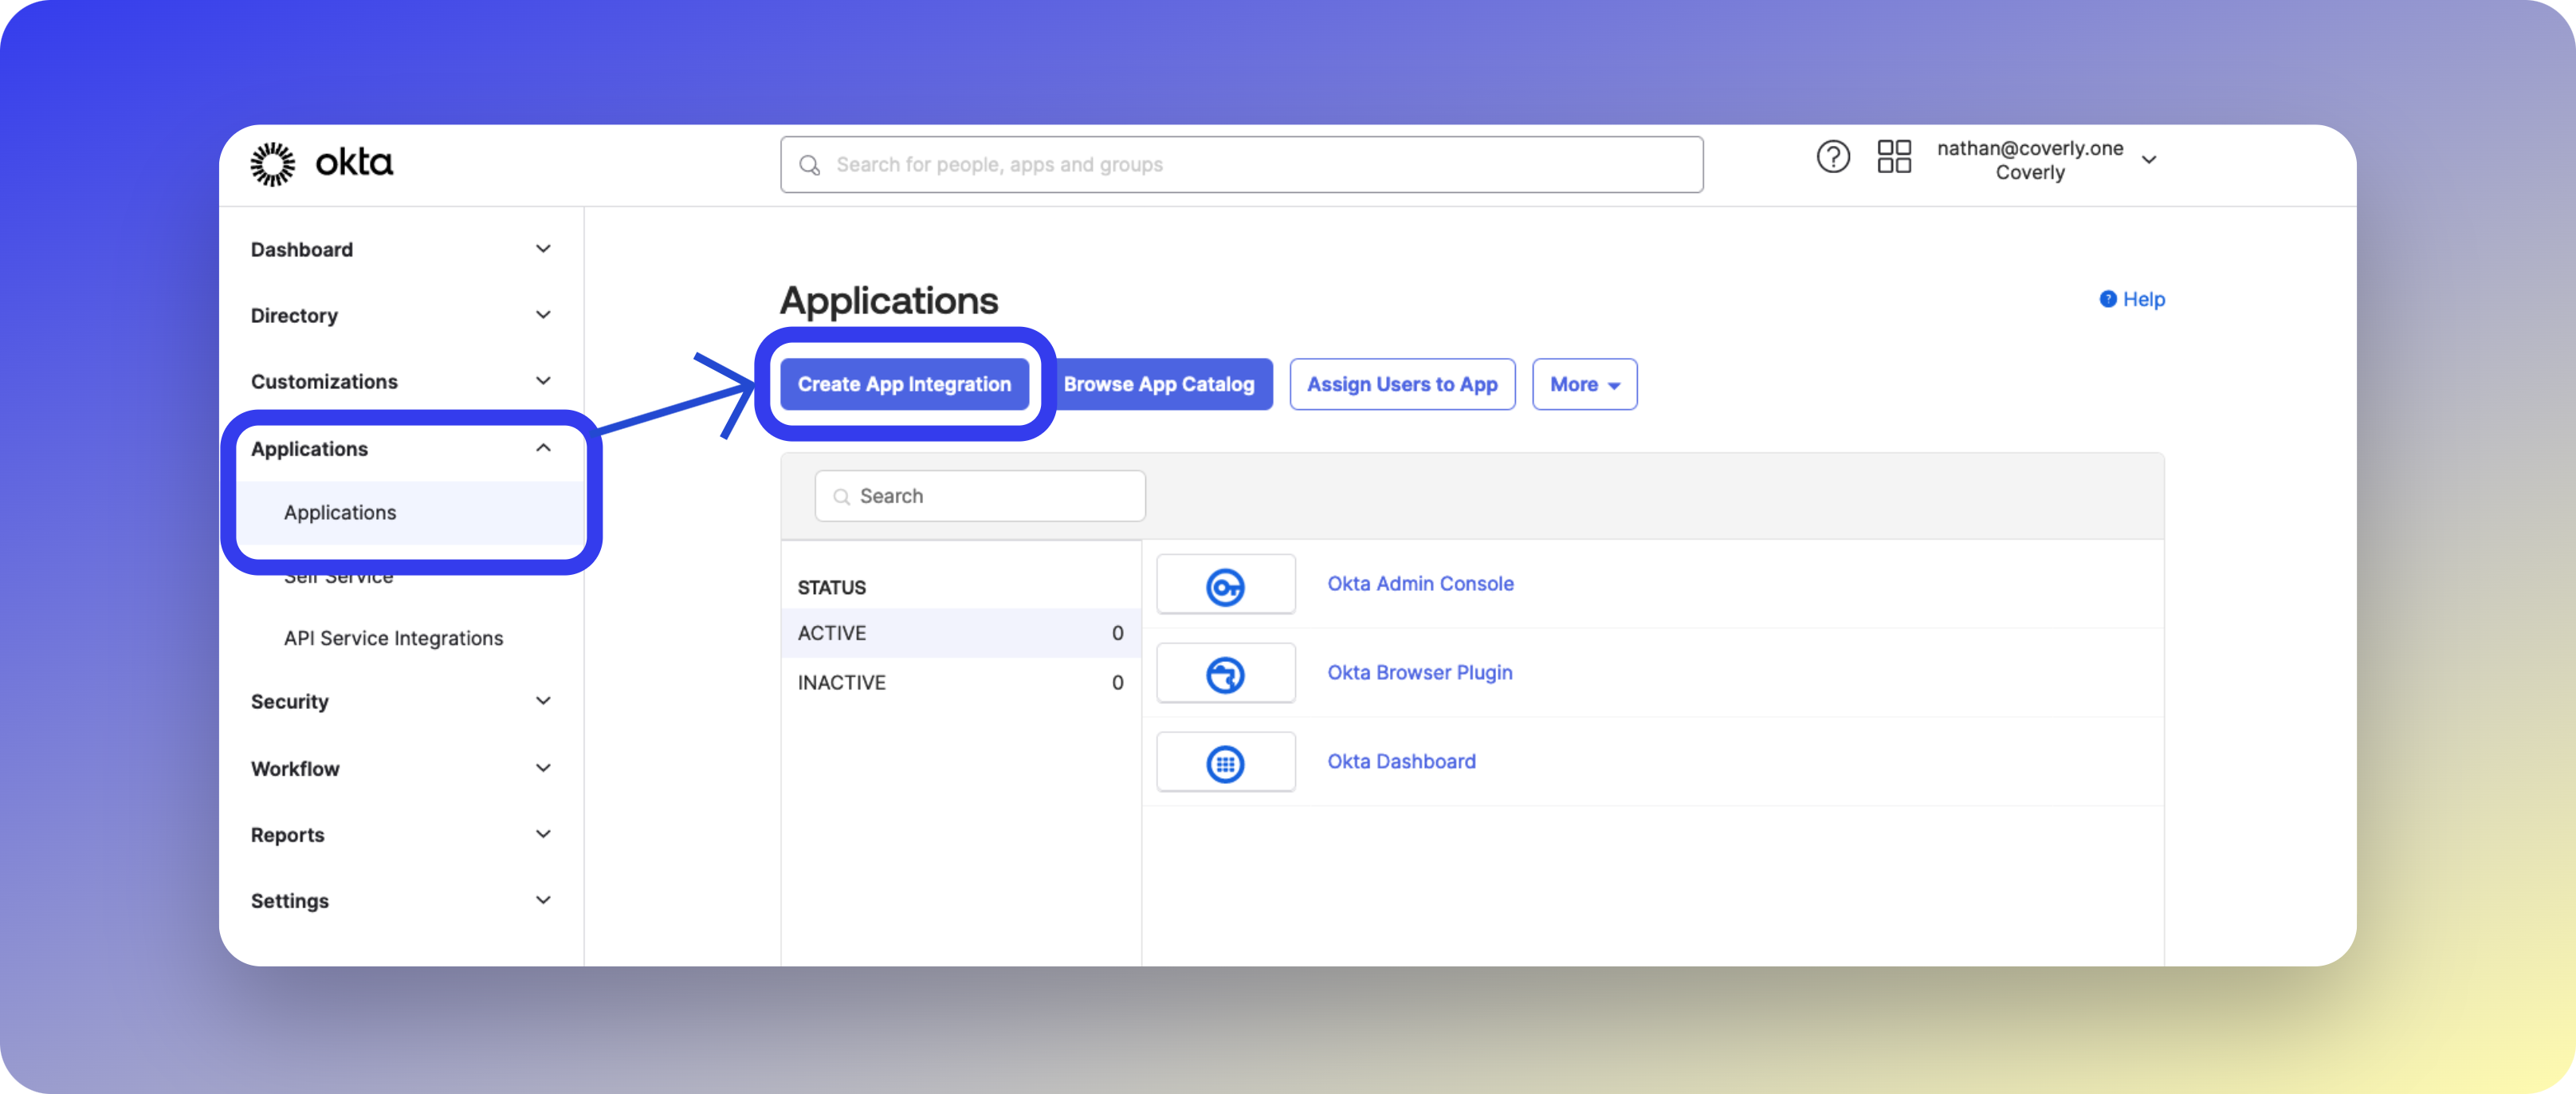
Task: Expand the Dashboard sidebar section
Action: pyautogui.click(x=543, y=249)
